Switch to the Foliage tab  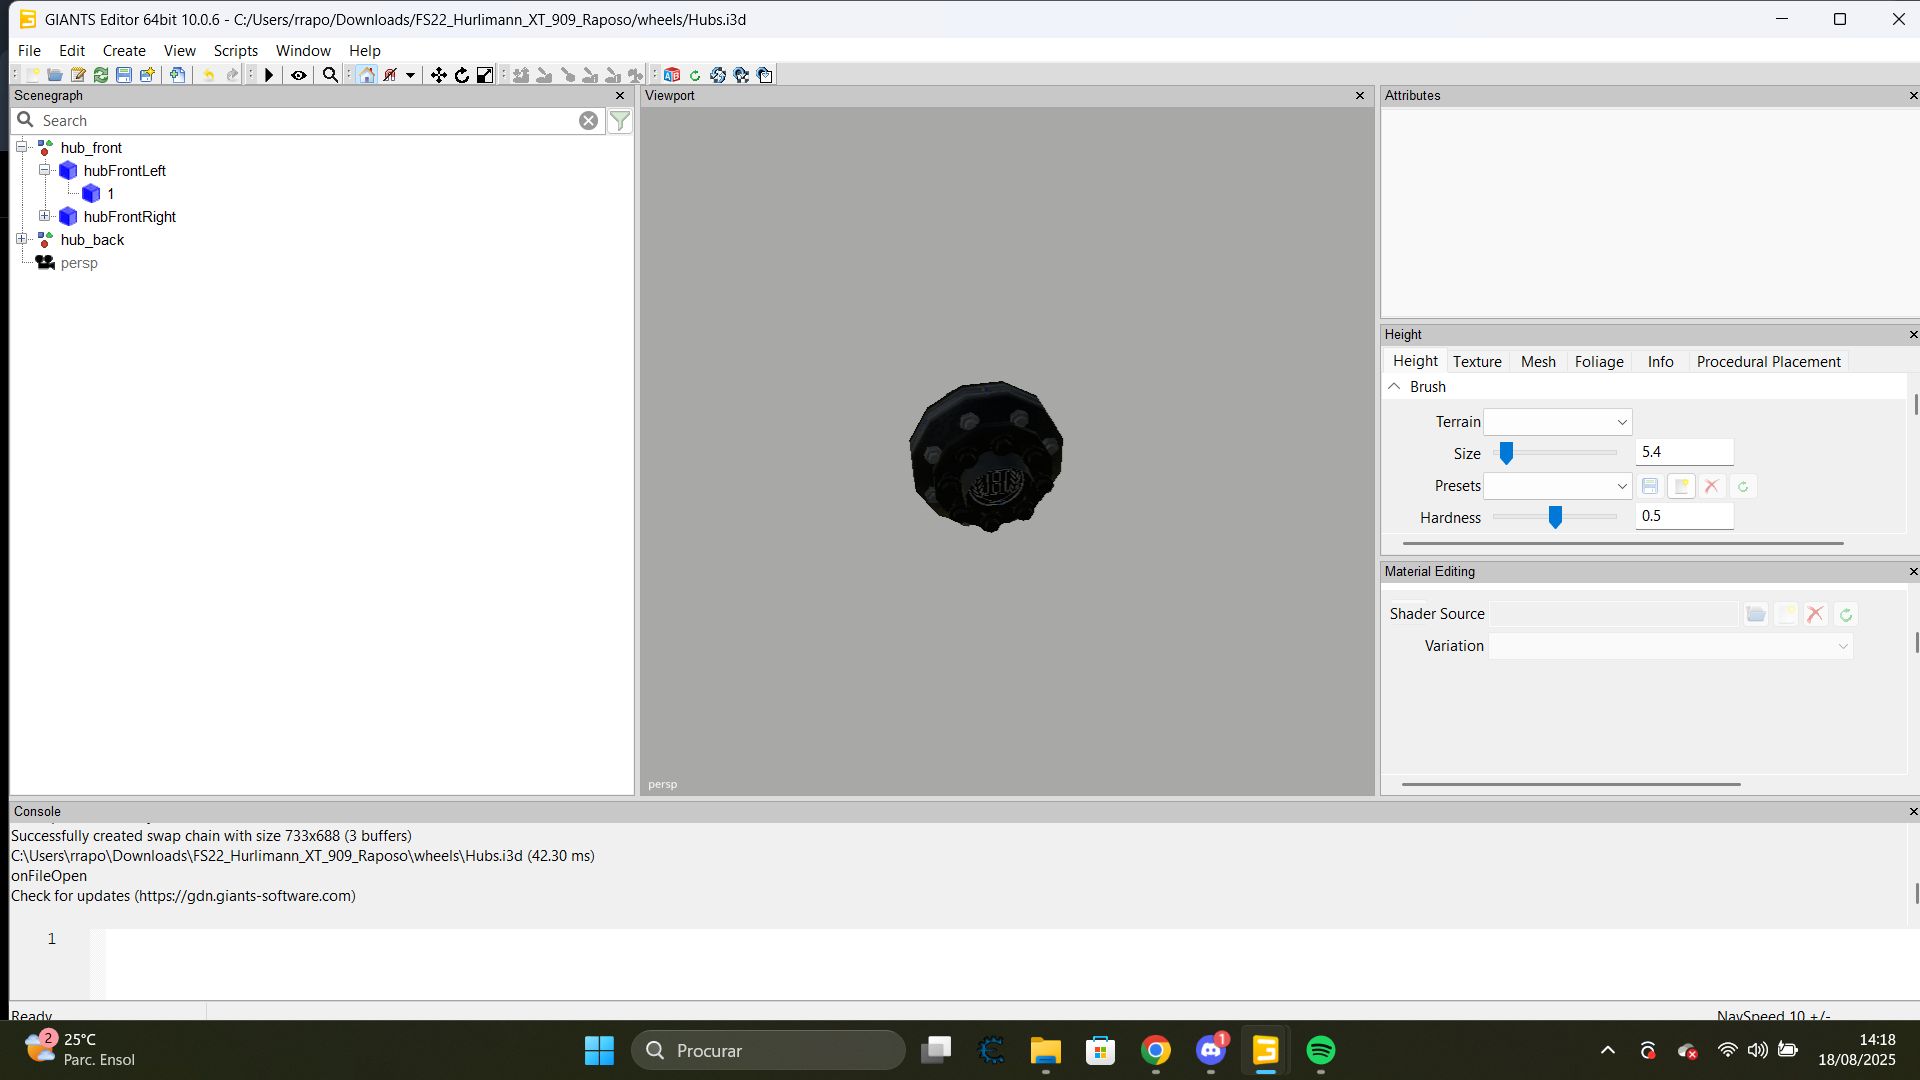(1599, 362)
